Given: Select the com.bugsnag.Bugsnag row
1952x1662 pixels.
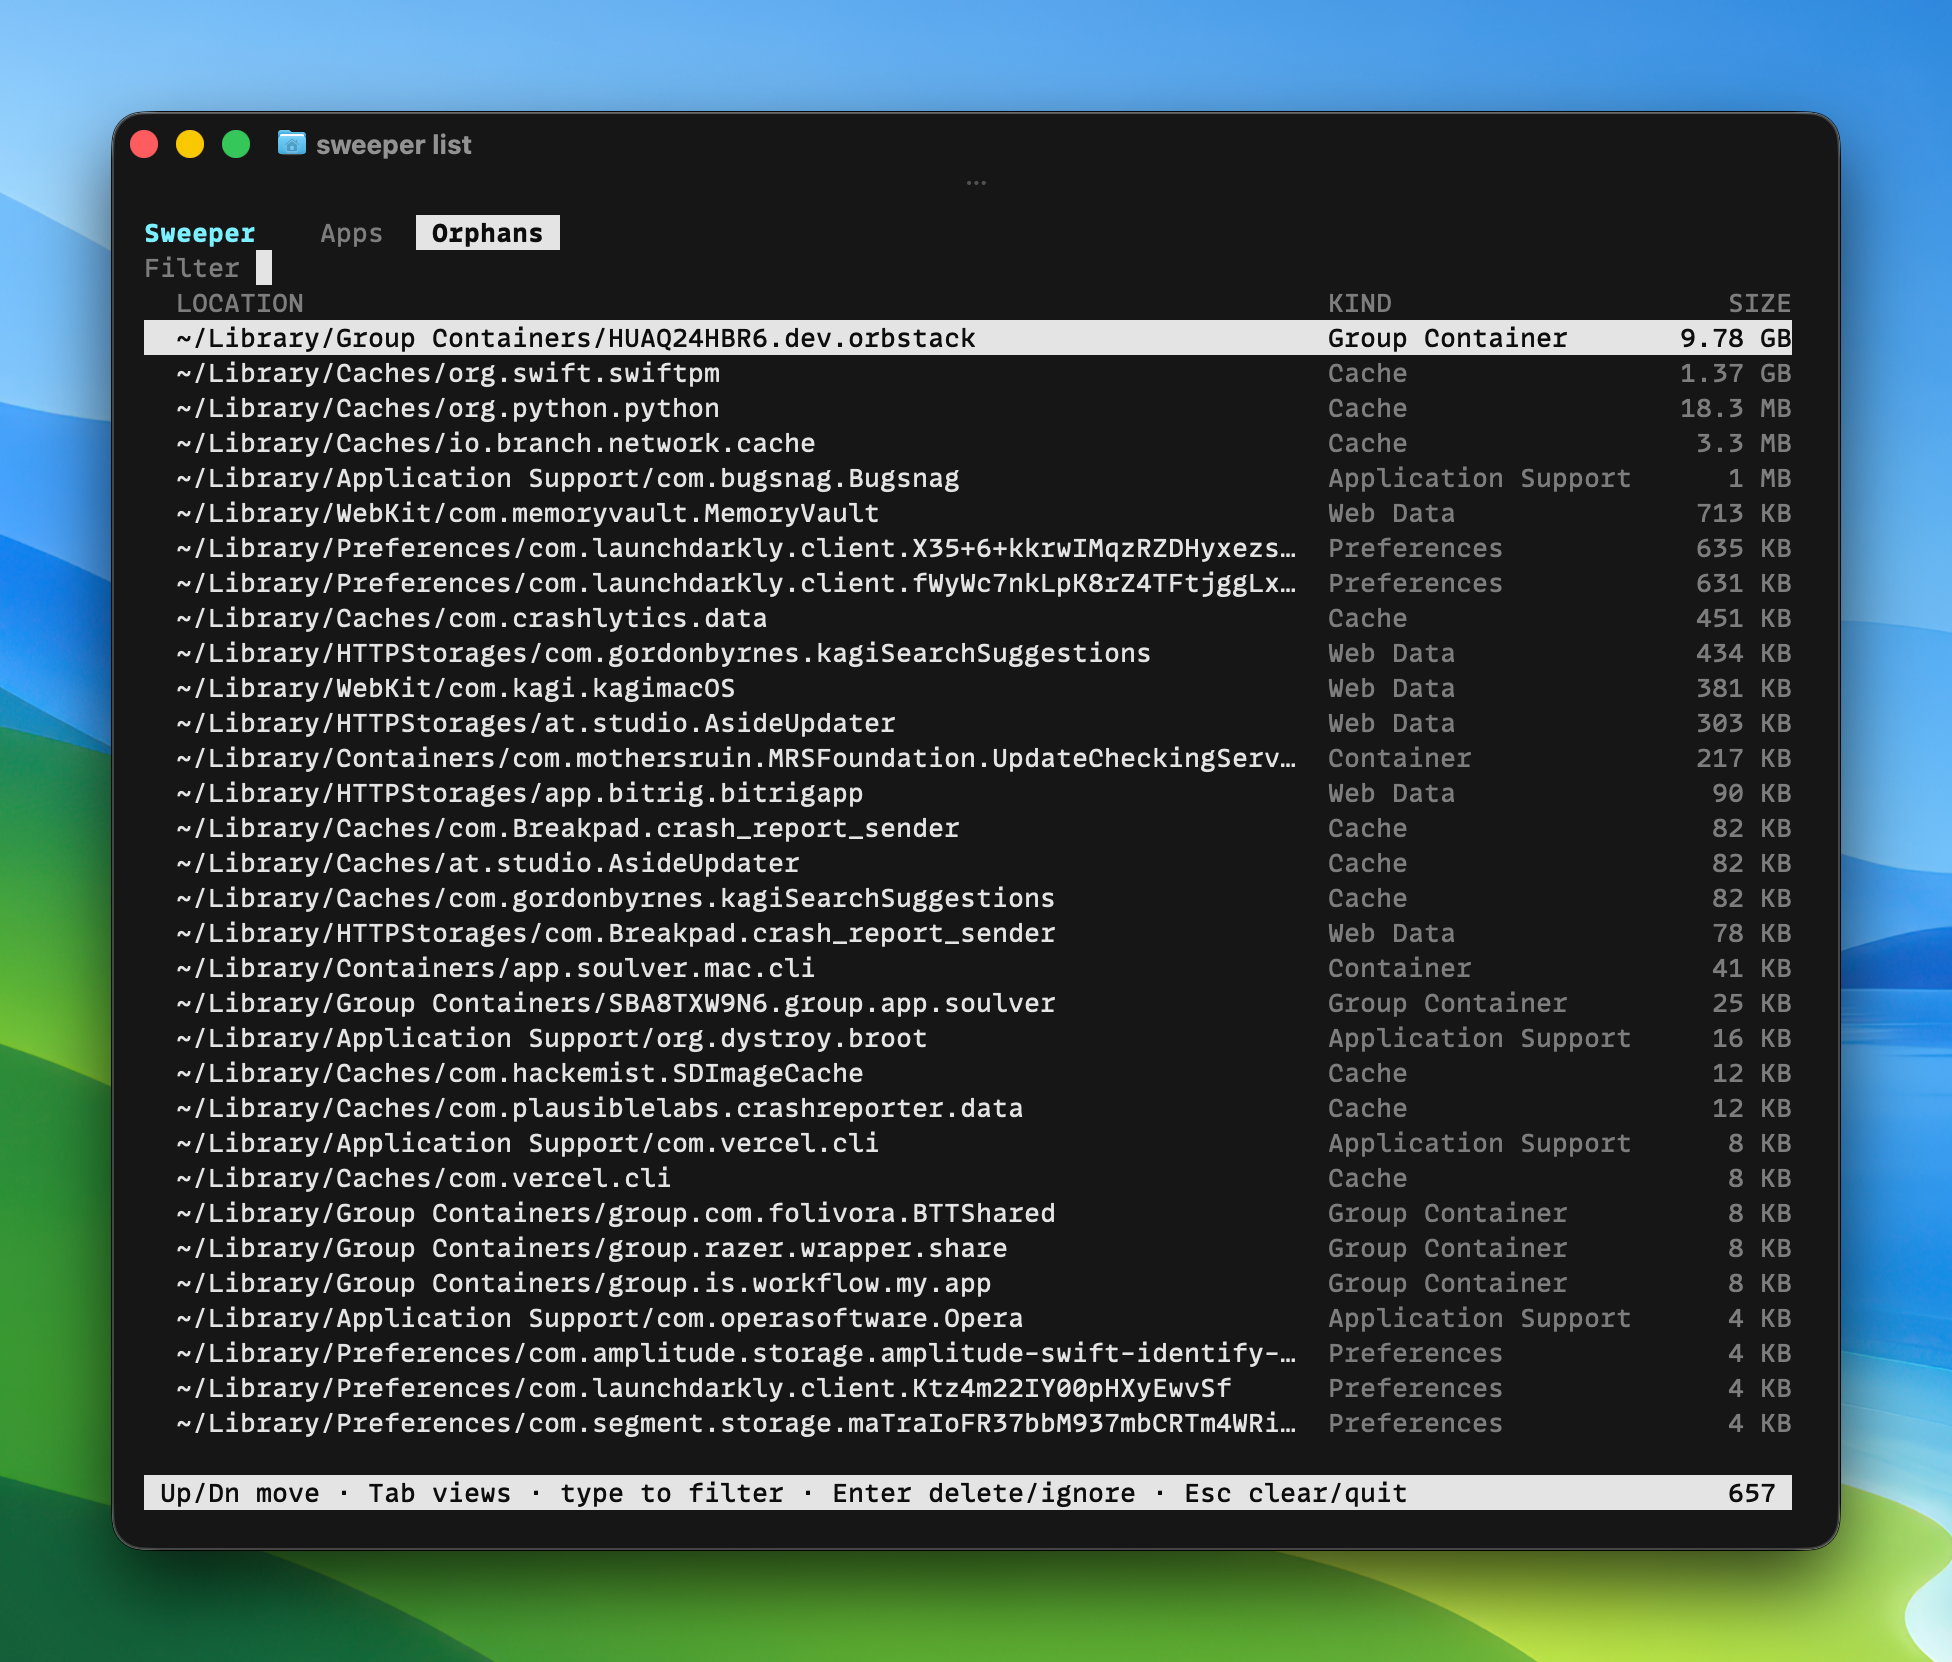Looking at the screenshot, I should coord(968,478).
